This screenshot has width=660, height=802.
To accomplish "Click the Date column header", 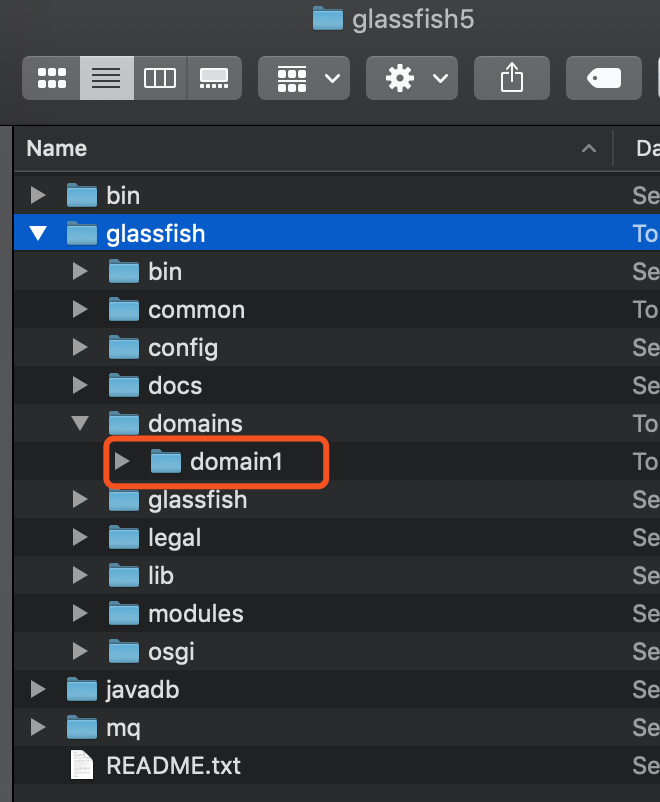I will (x=645, y=148).
